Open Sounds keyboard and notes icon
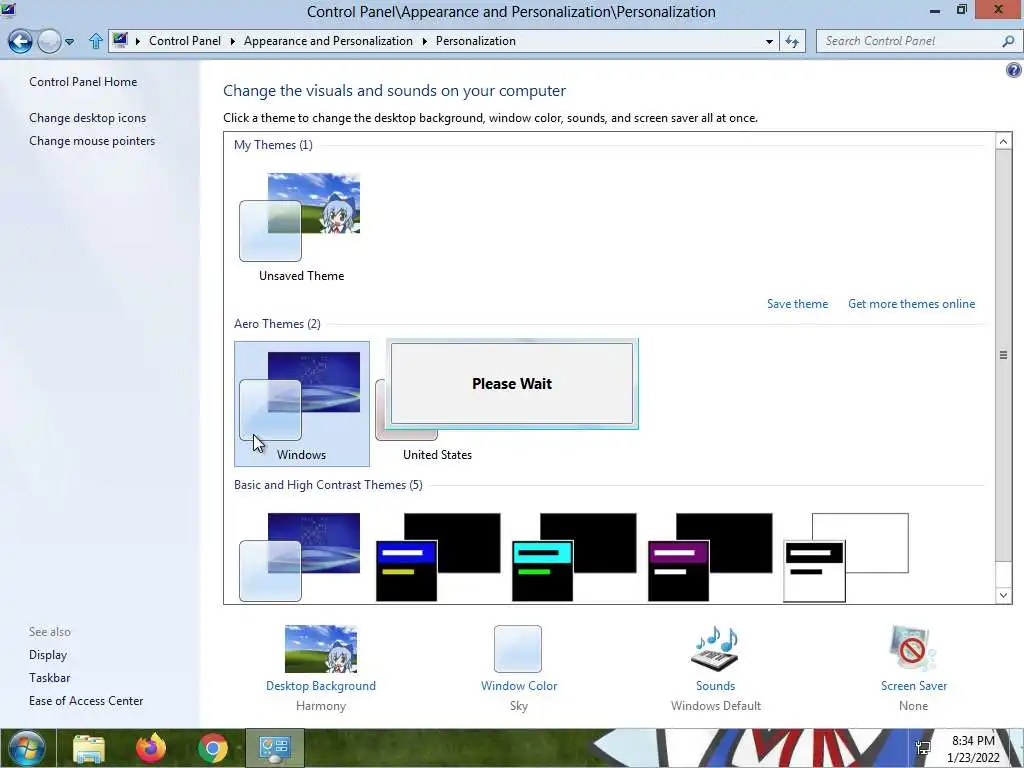 pyautogui.click(x=715, y=649)
